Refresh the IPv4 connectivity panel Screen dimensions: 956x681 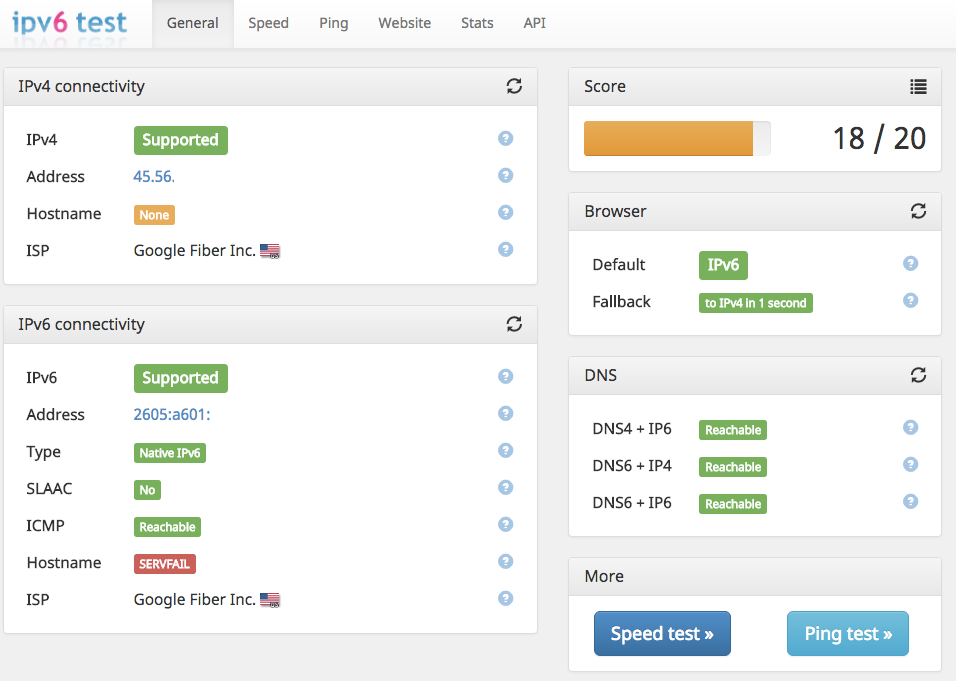pyautogui.click(x=514, y=87)
